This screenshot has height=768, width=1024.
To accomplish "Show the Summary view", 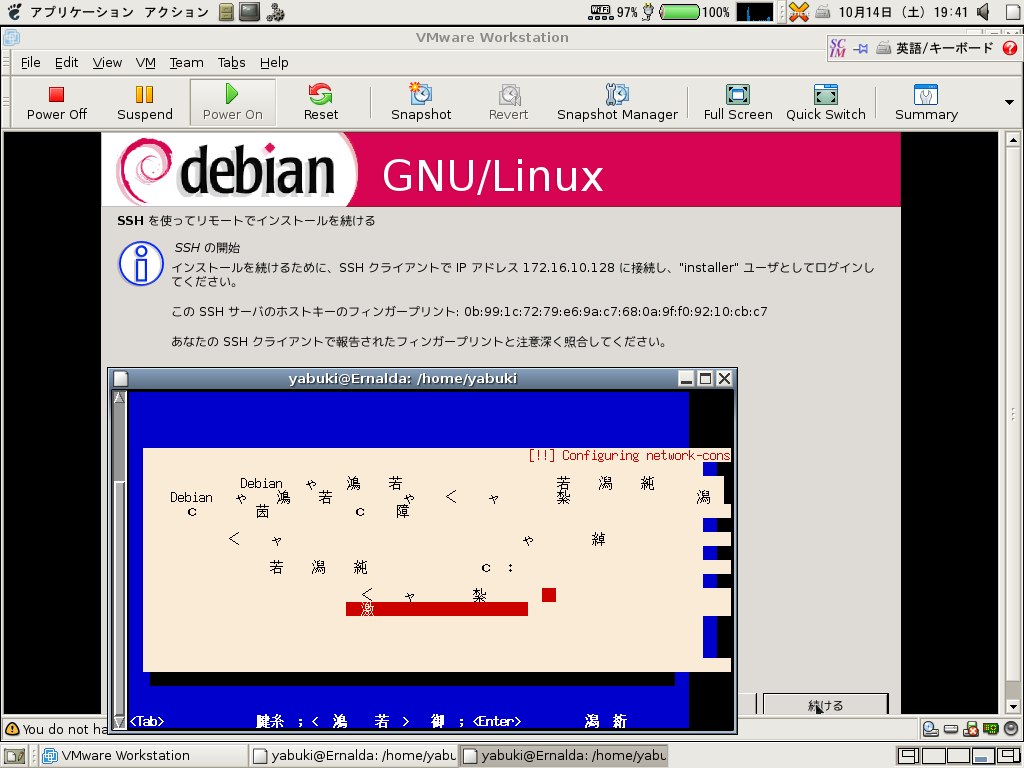I will tap(926, 103).
